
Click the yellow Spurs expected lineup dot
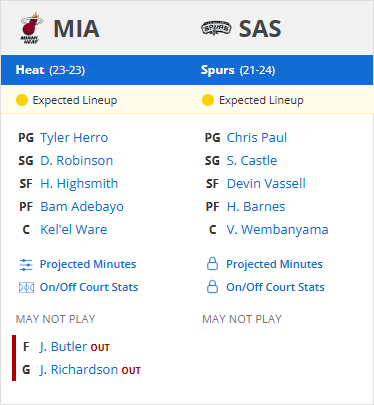click(208, 100)
